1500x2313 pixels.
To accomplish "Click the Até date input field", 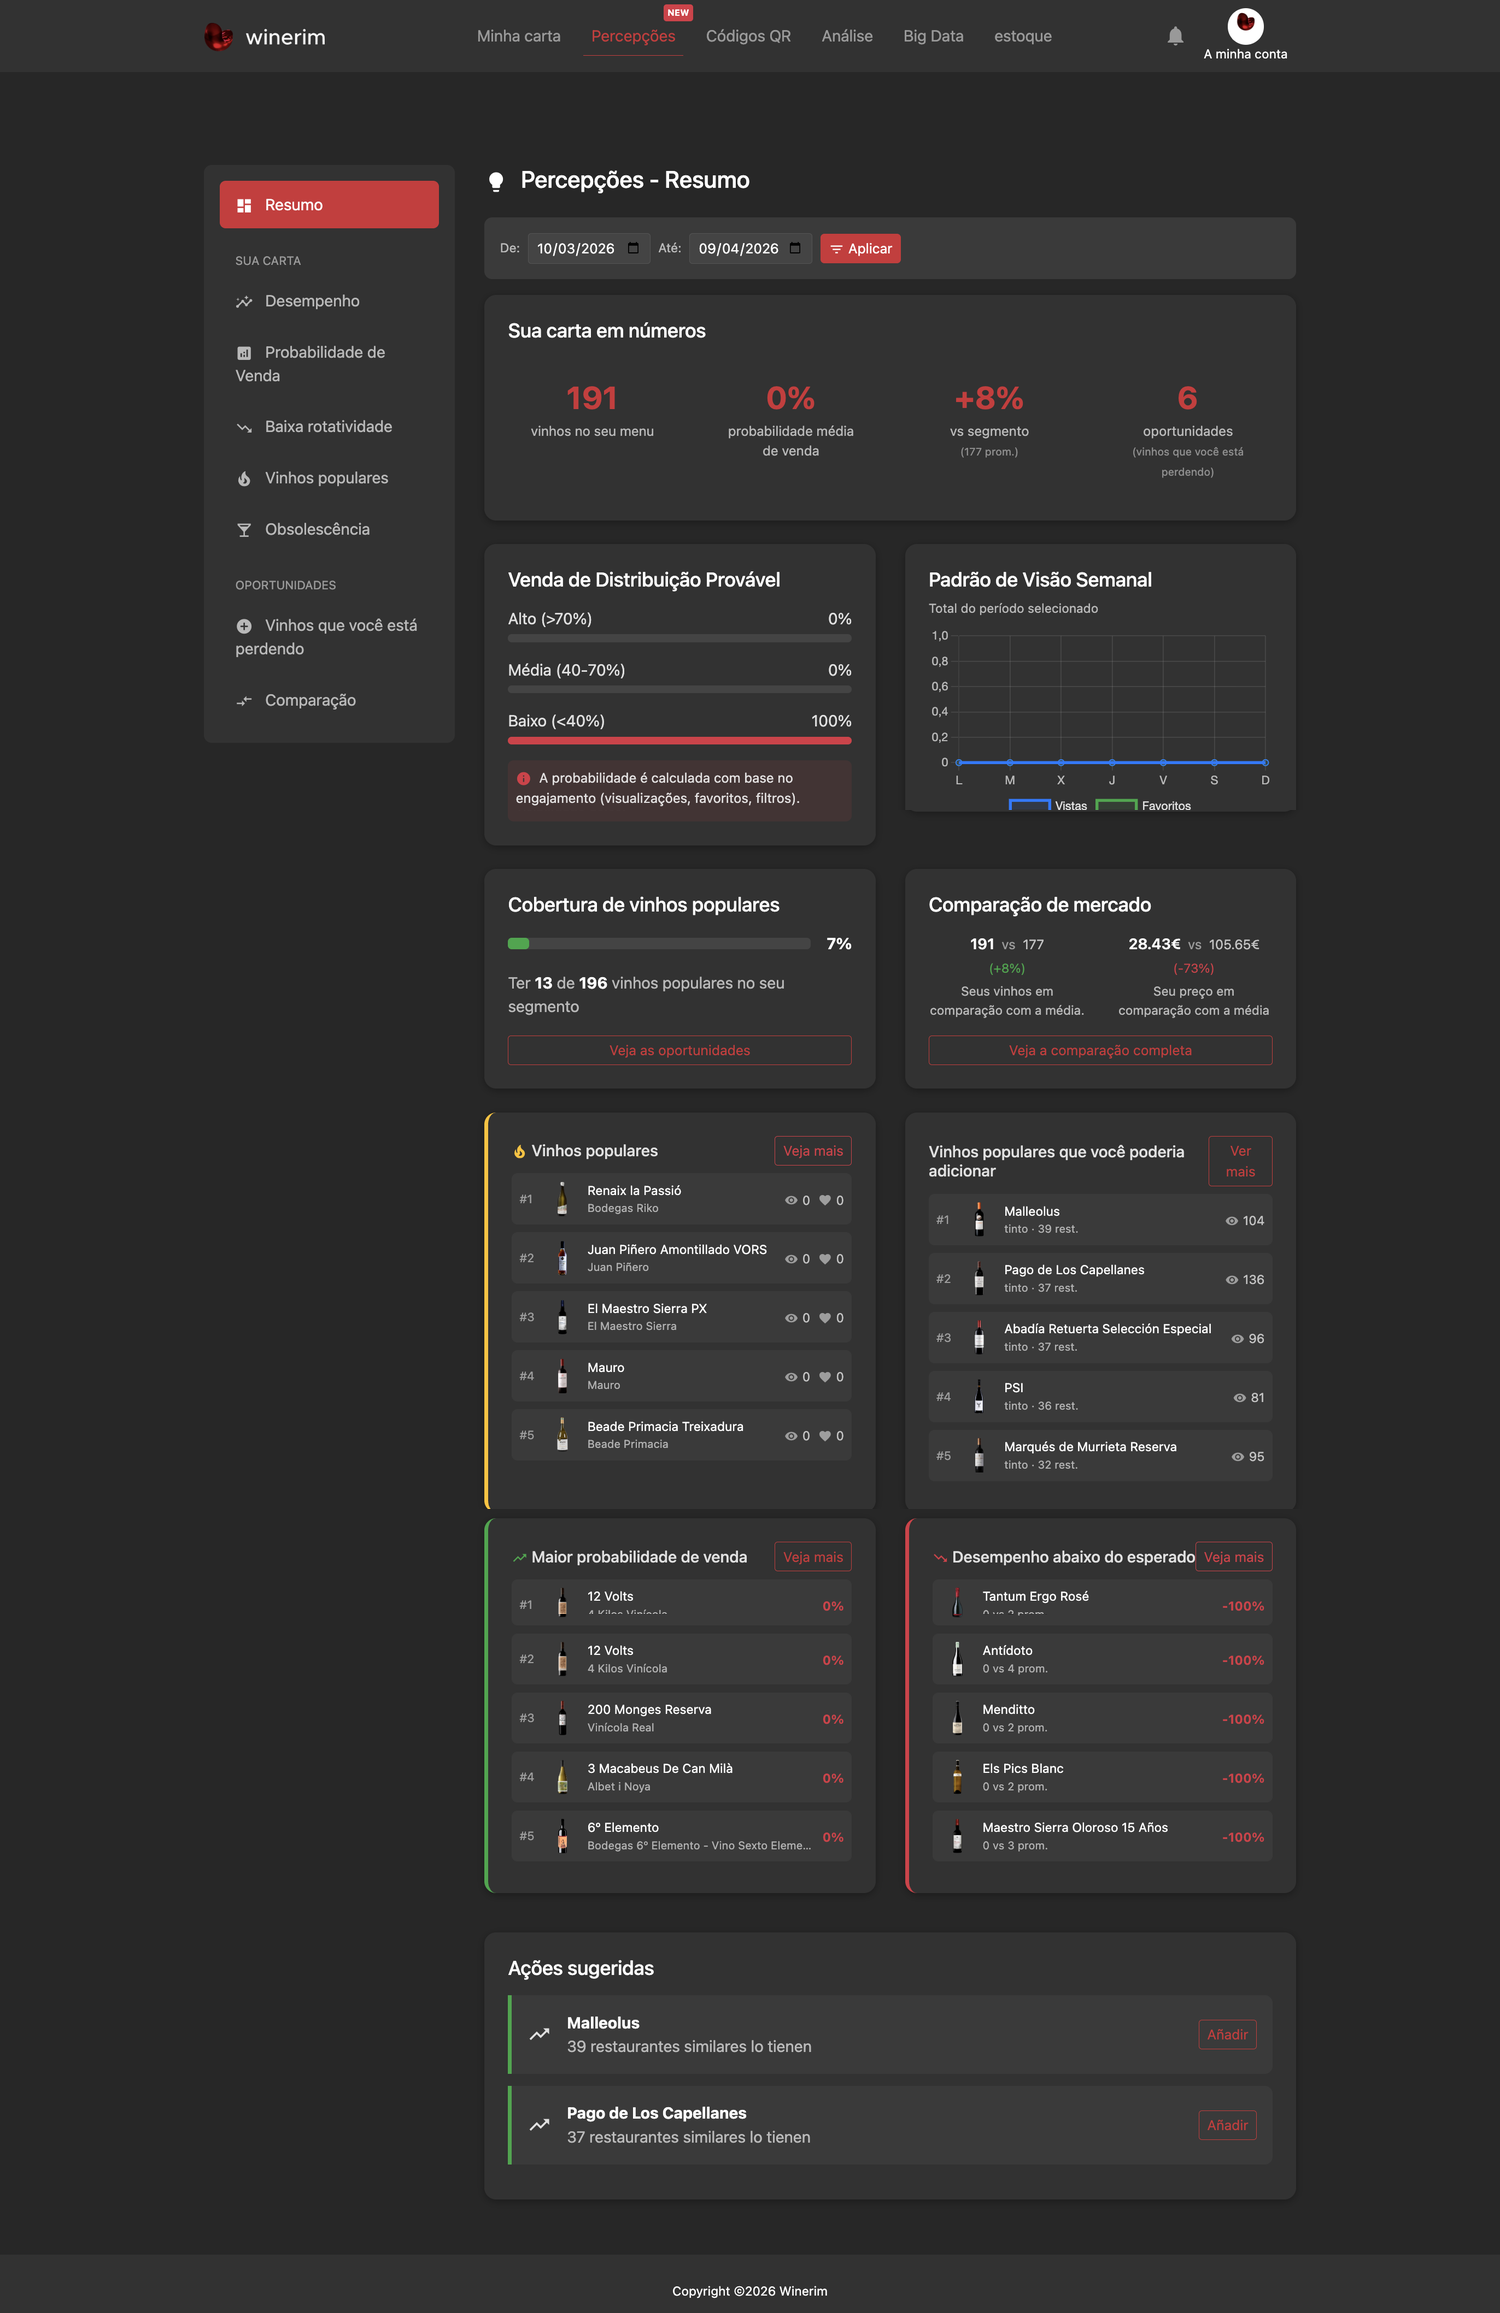I will [x=751, y=249].
